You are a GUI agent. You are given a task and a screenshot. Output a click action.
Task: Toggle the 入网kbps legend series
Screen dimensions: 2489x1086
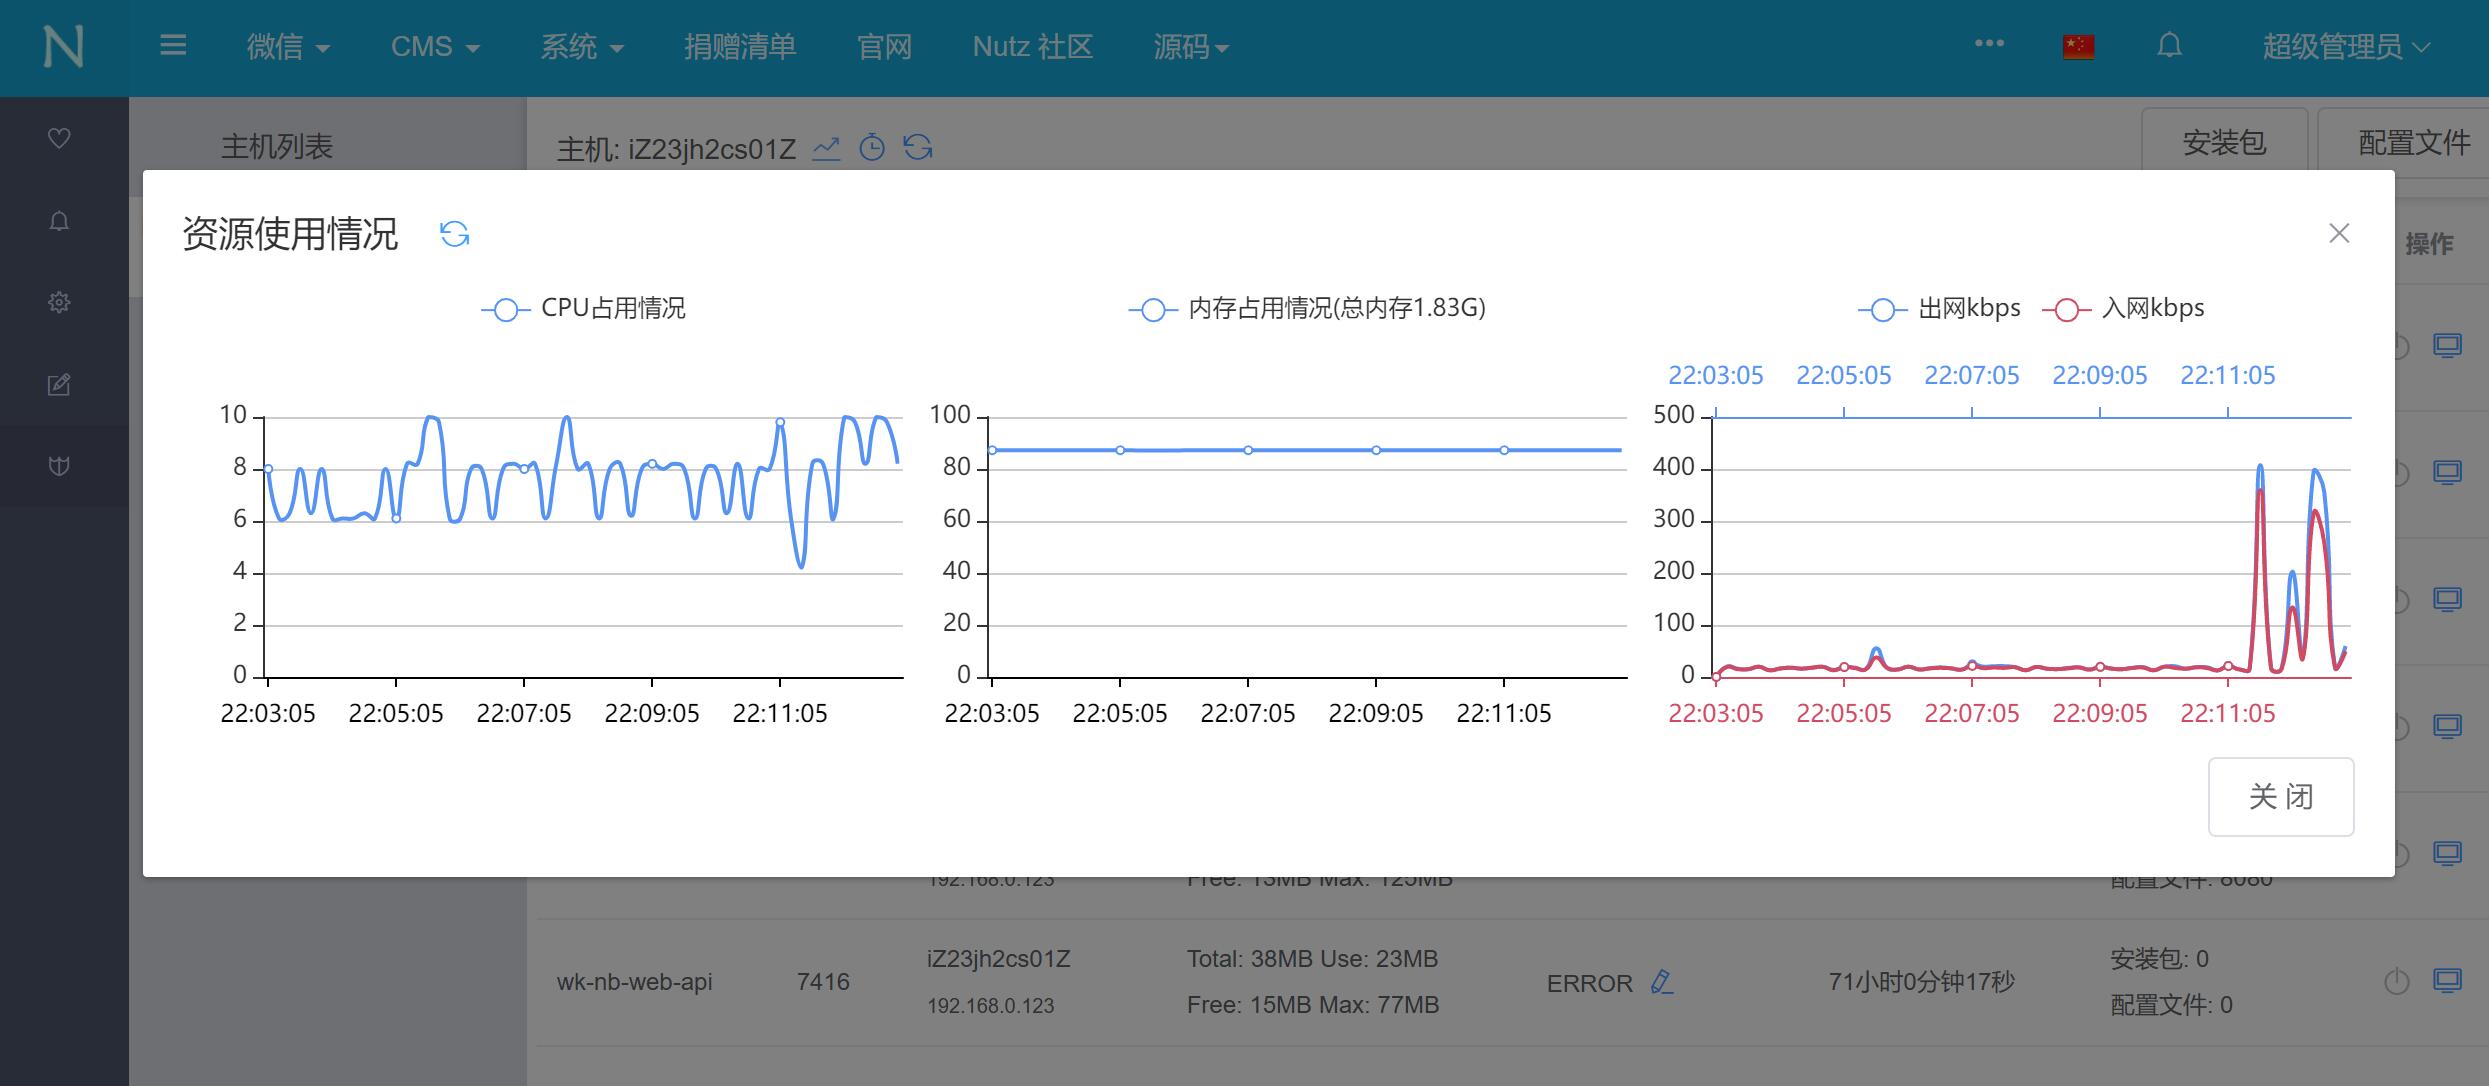pyautogui.click(x=2123, y=309)
